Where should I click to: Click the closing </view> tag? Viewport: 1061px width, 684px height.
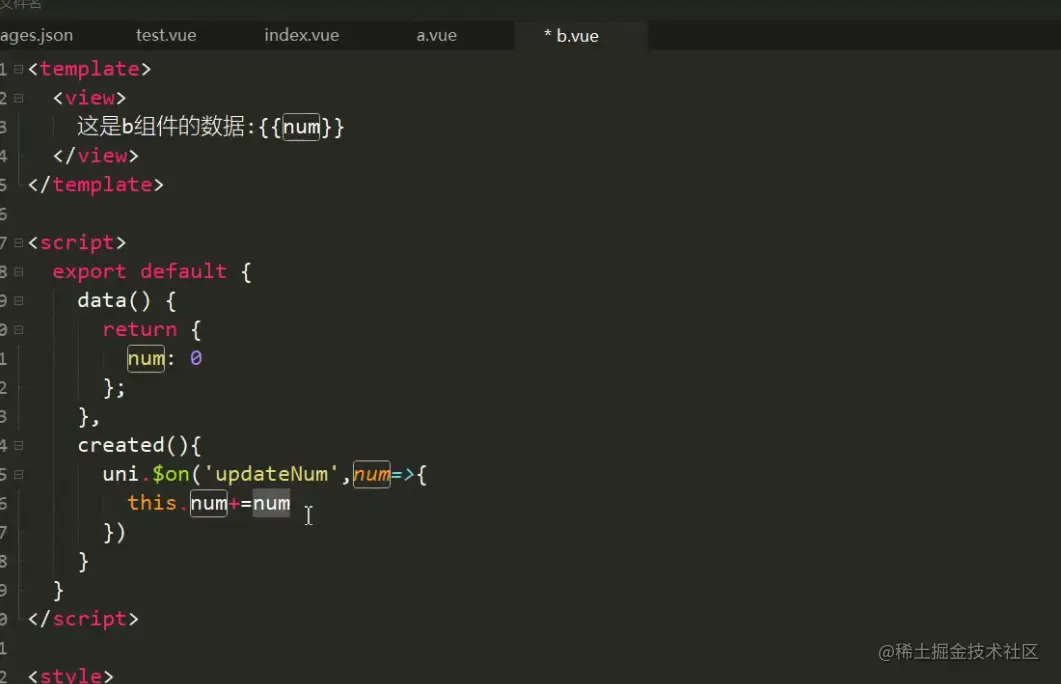point(95,156)
